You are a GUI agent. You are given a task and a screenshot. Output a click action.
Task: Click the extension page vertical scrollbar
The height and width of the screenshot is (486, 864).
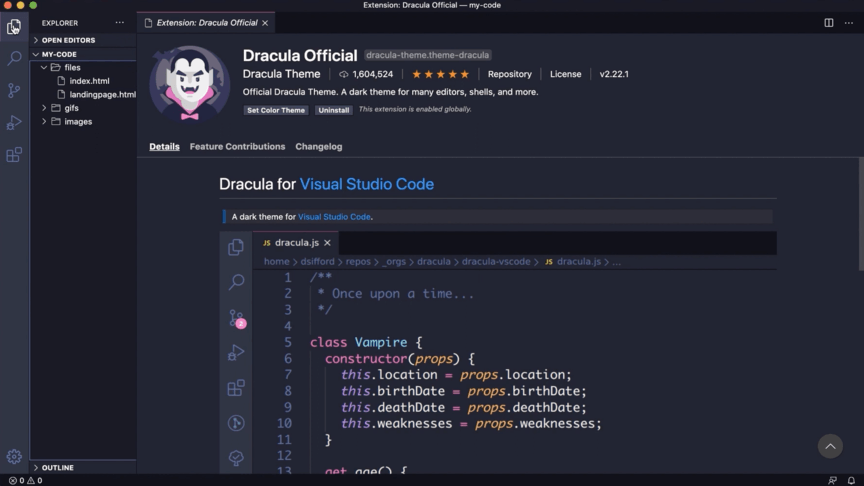[x=861, y=214]
